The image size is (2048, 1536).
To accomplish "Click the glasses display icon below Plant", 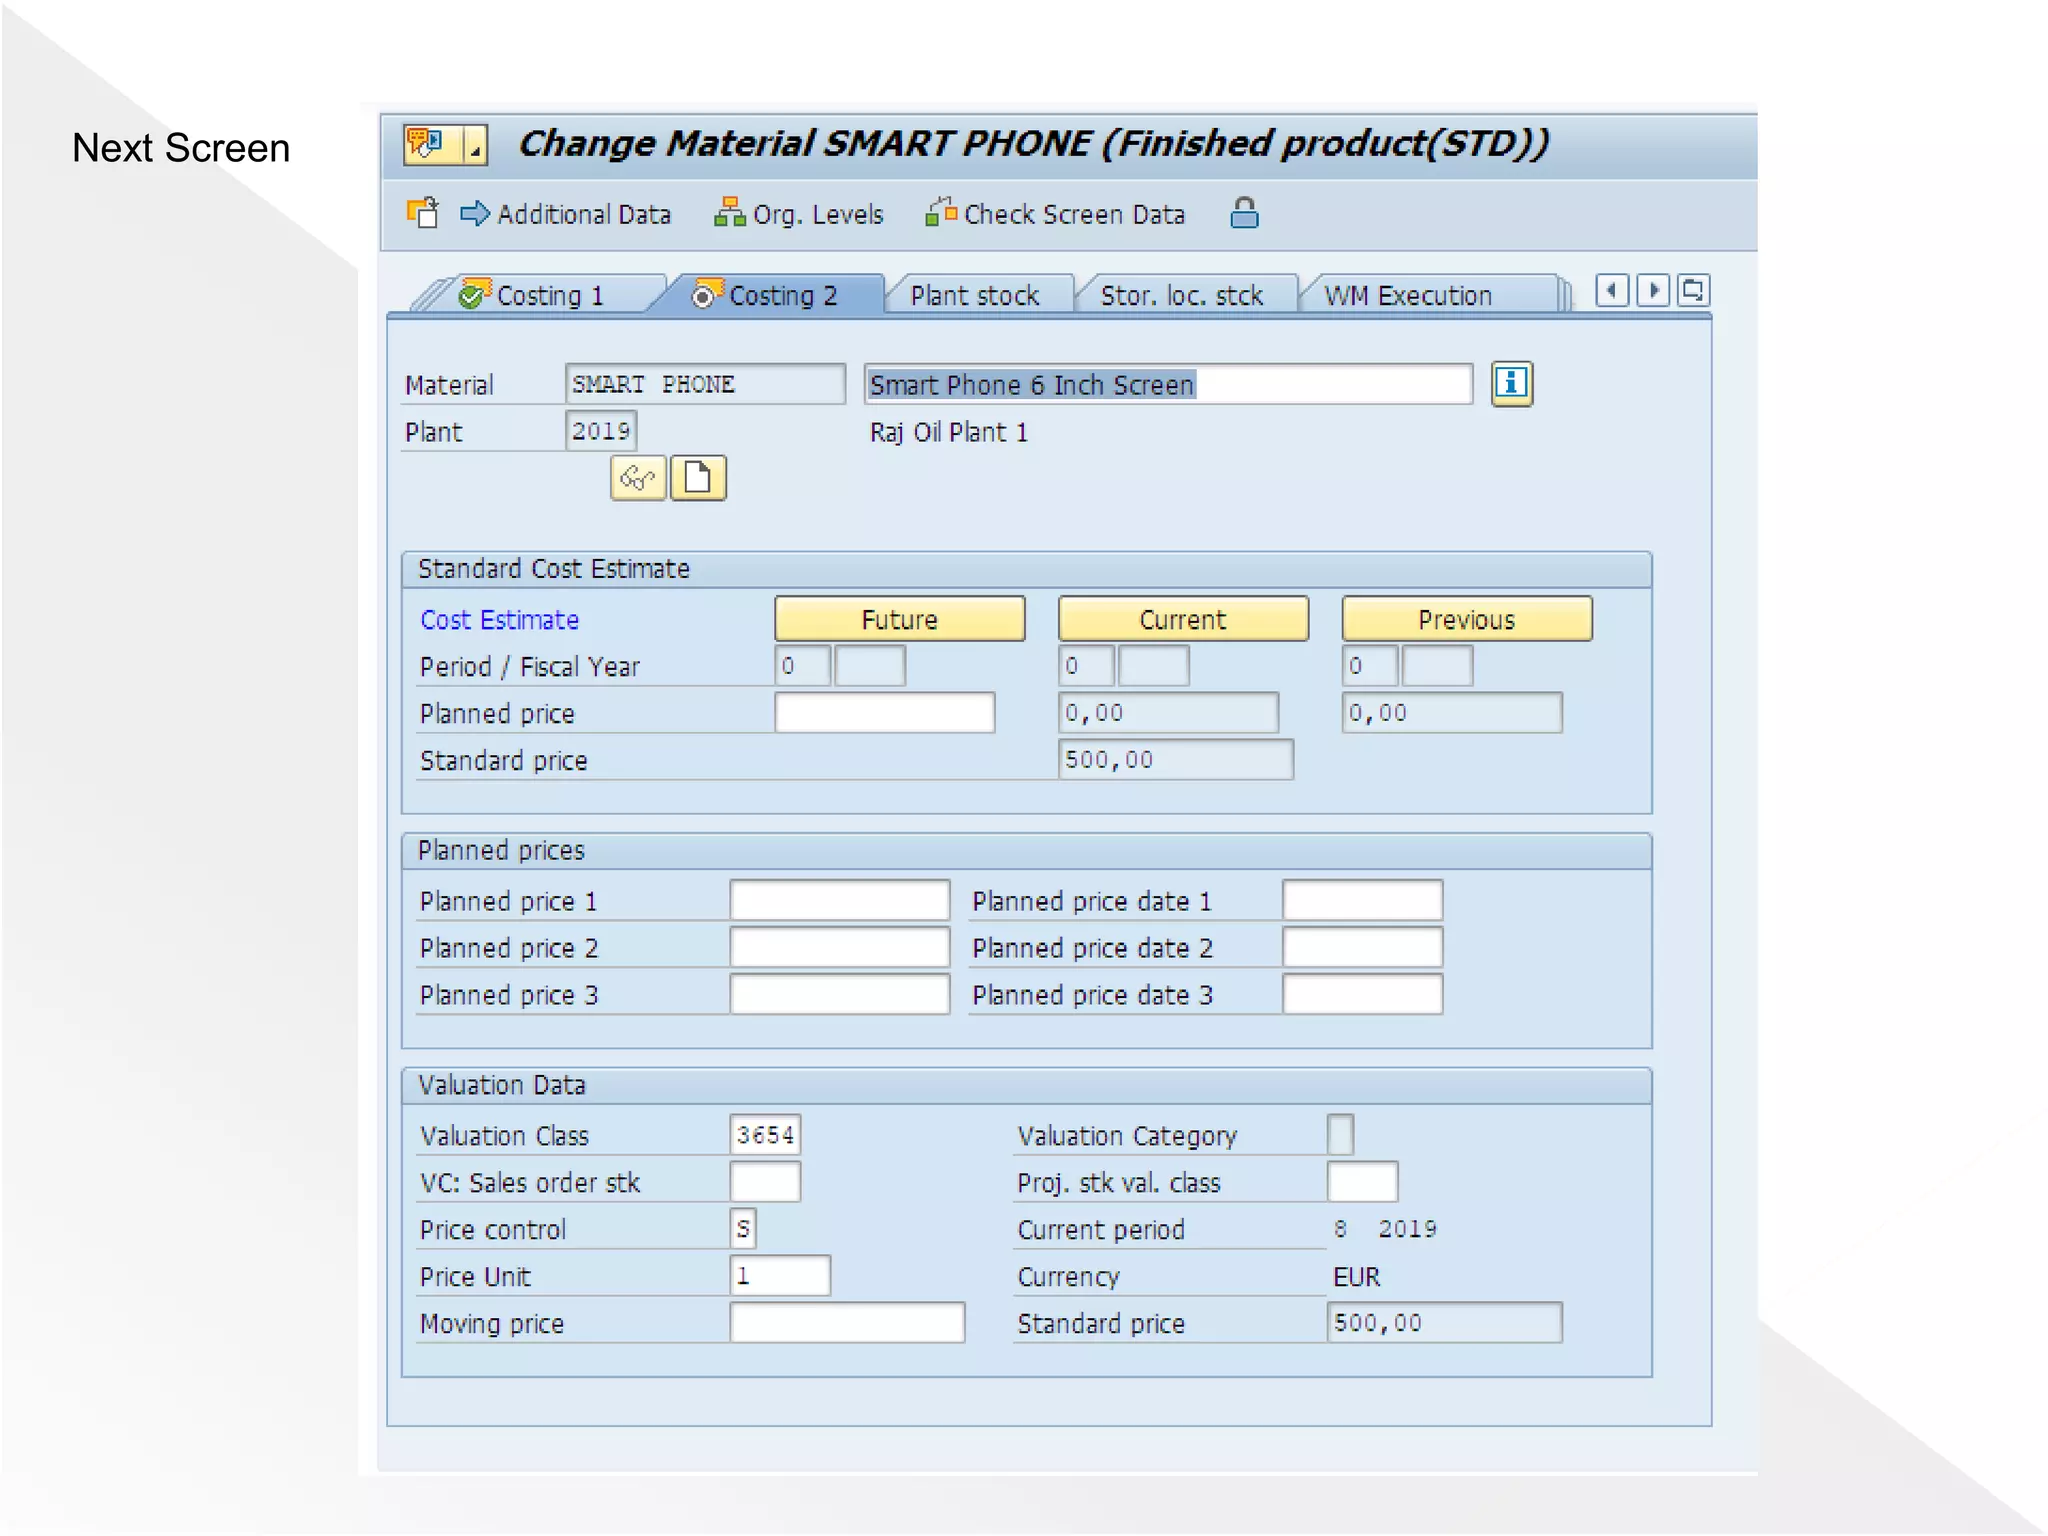I will coord(638,478).
